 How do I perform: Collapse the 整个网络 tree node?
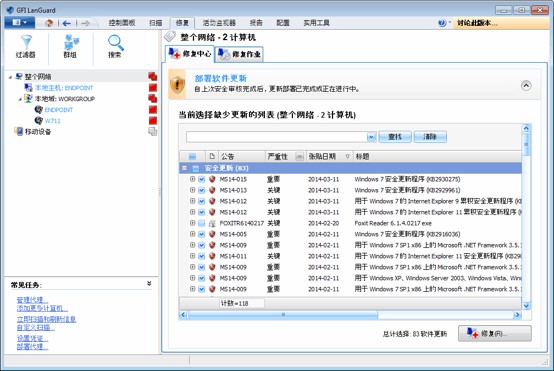(10, 77)
